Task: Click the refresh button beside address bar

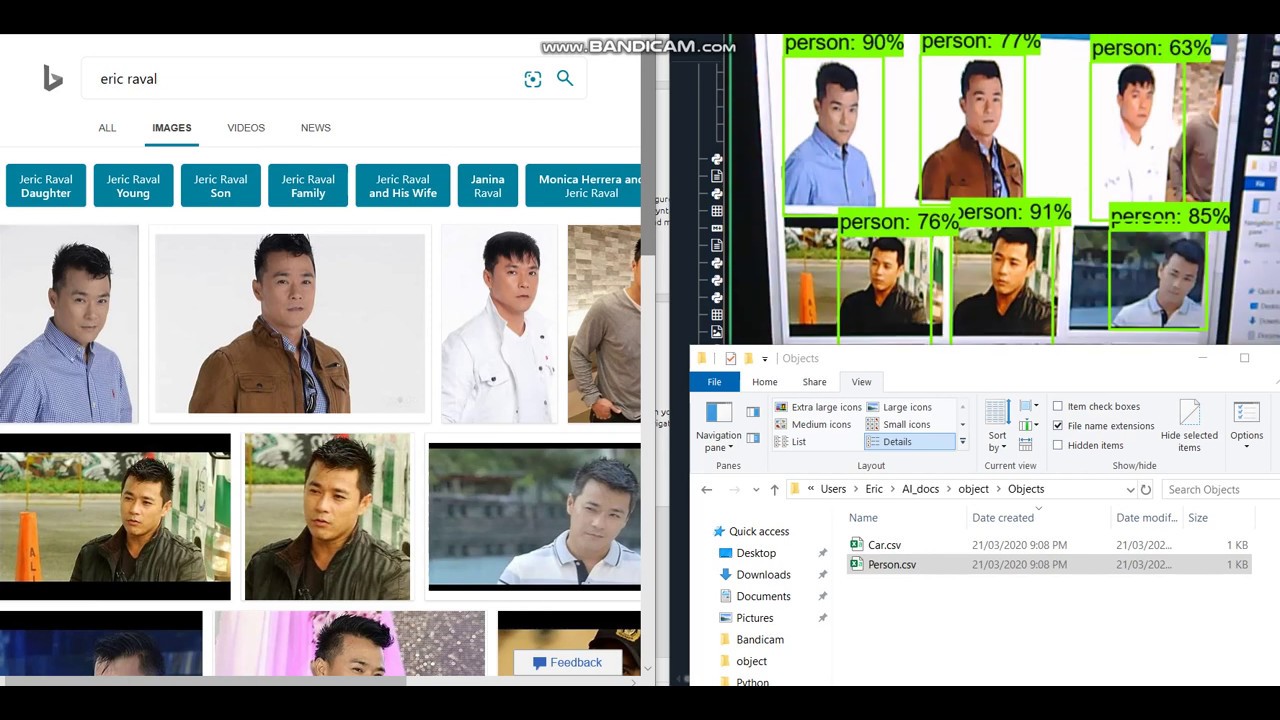Action: tap(1146, 490)
